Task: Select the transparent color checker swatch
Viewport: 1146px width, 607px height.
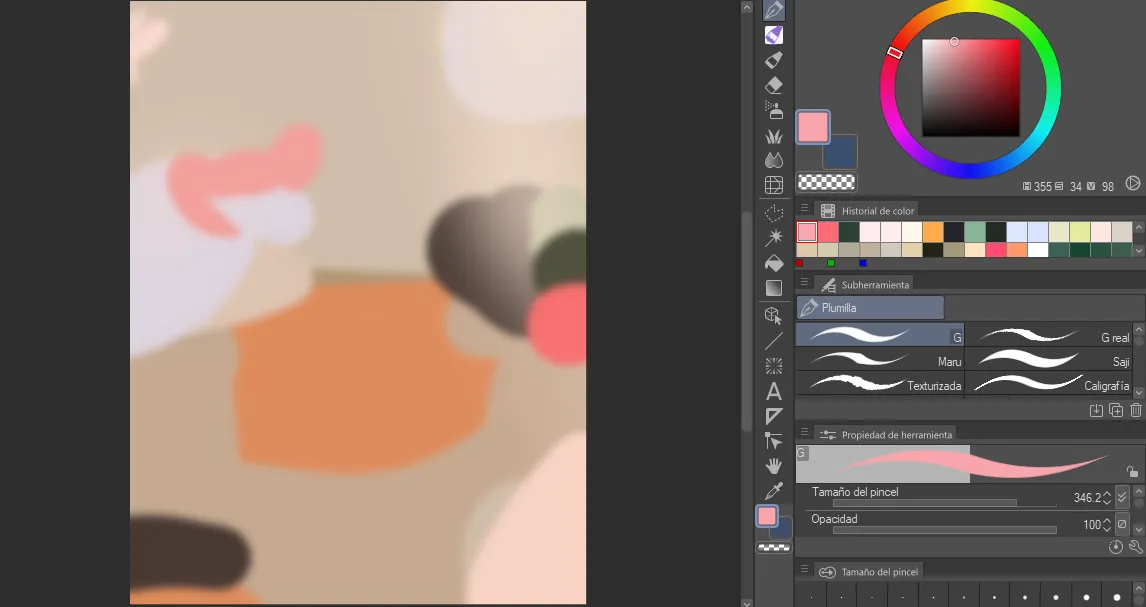Action: click(826, 182)
